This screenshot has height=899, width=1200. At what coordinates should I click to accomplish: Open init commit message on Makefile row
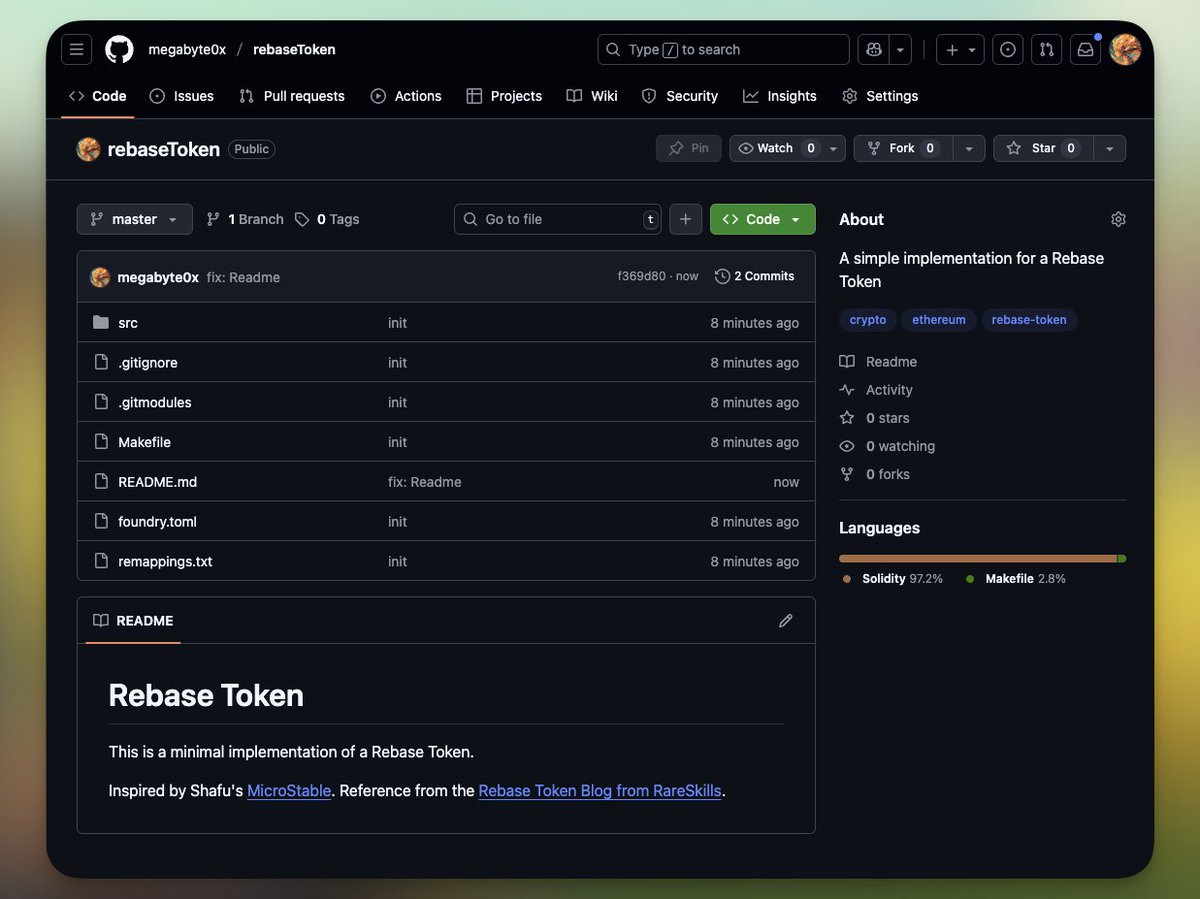[398, 442]
